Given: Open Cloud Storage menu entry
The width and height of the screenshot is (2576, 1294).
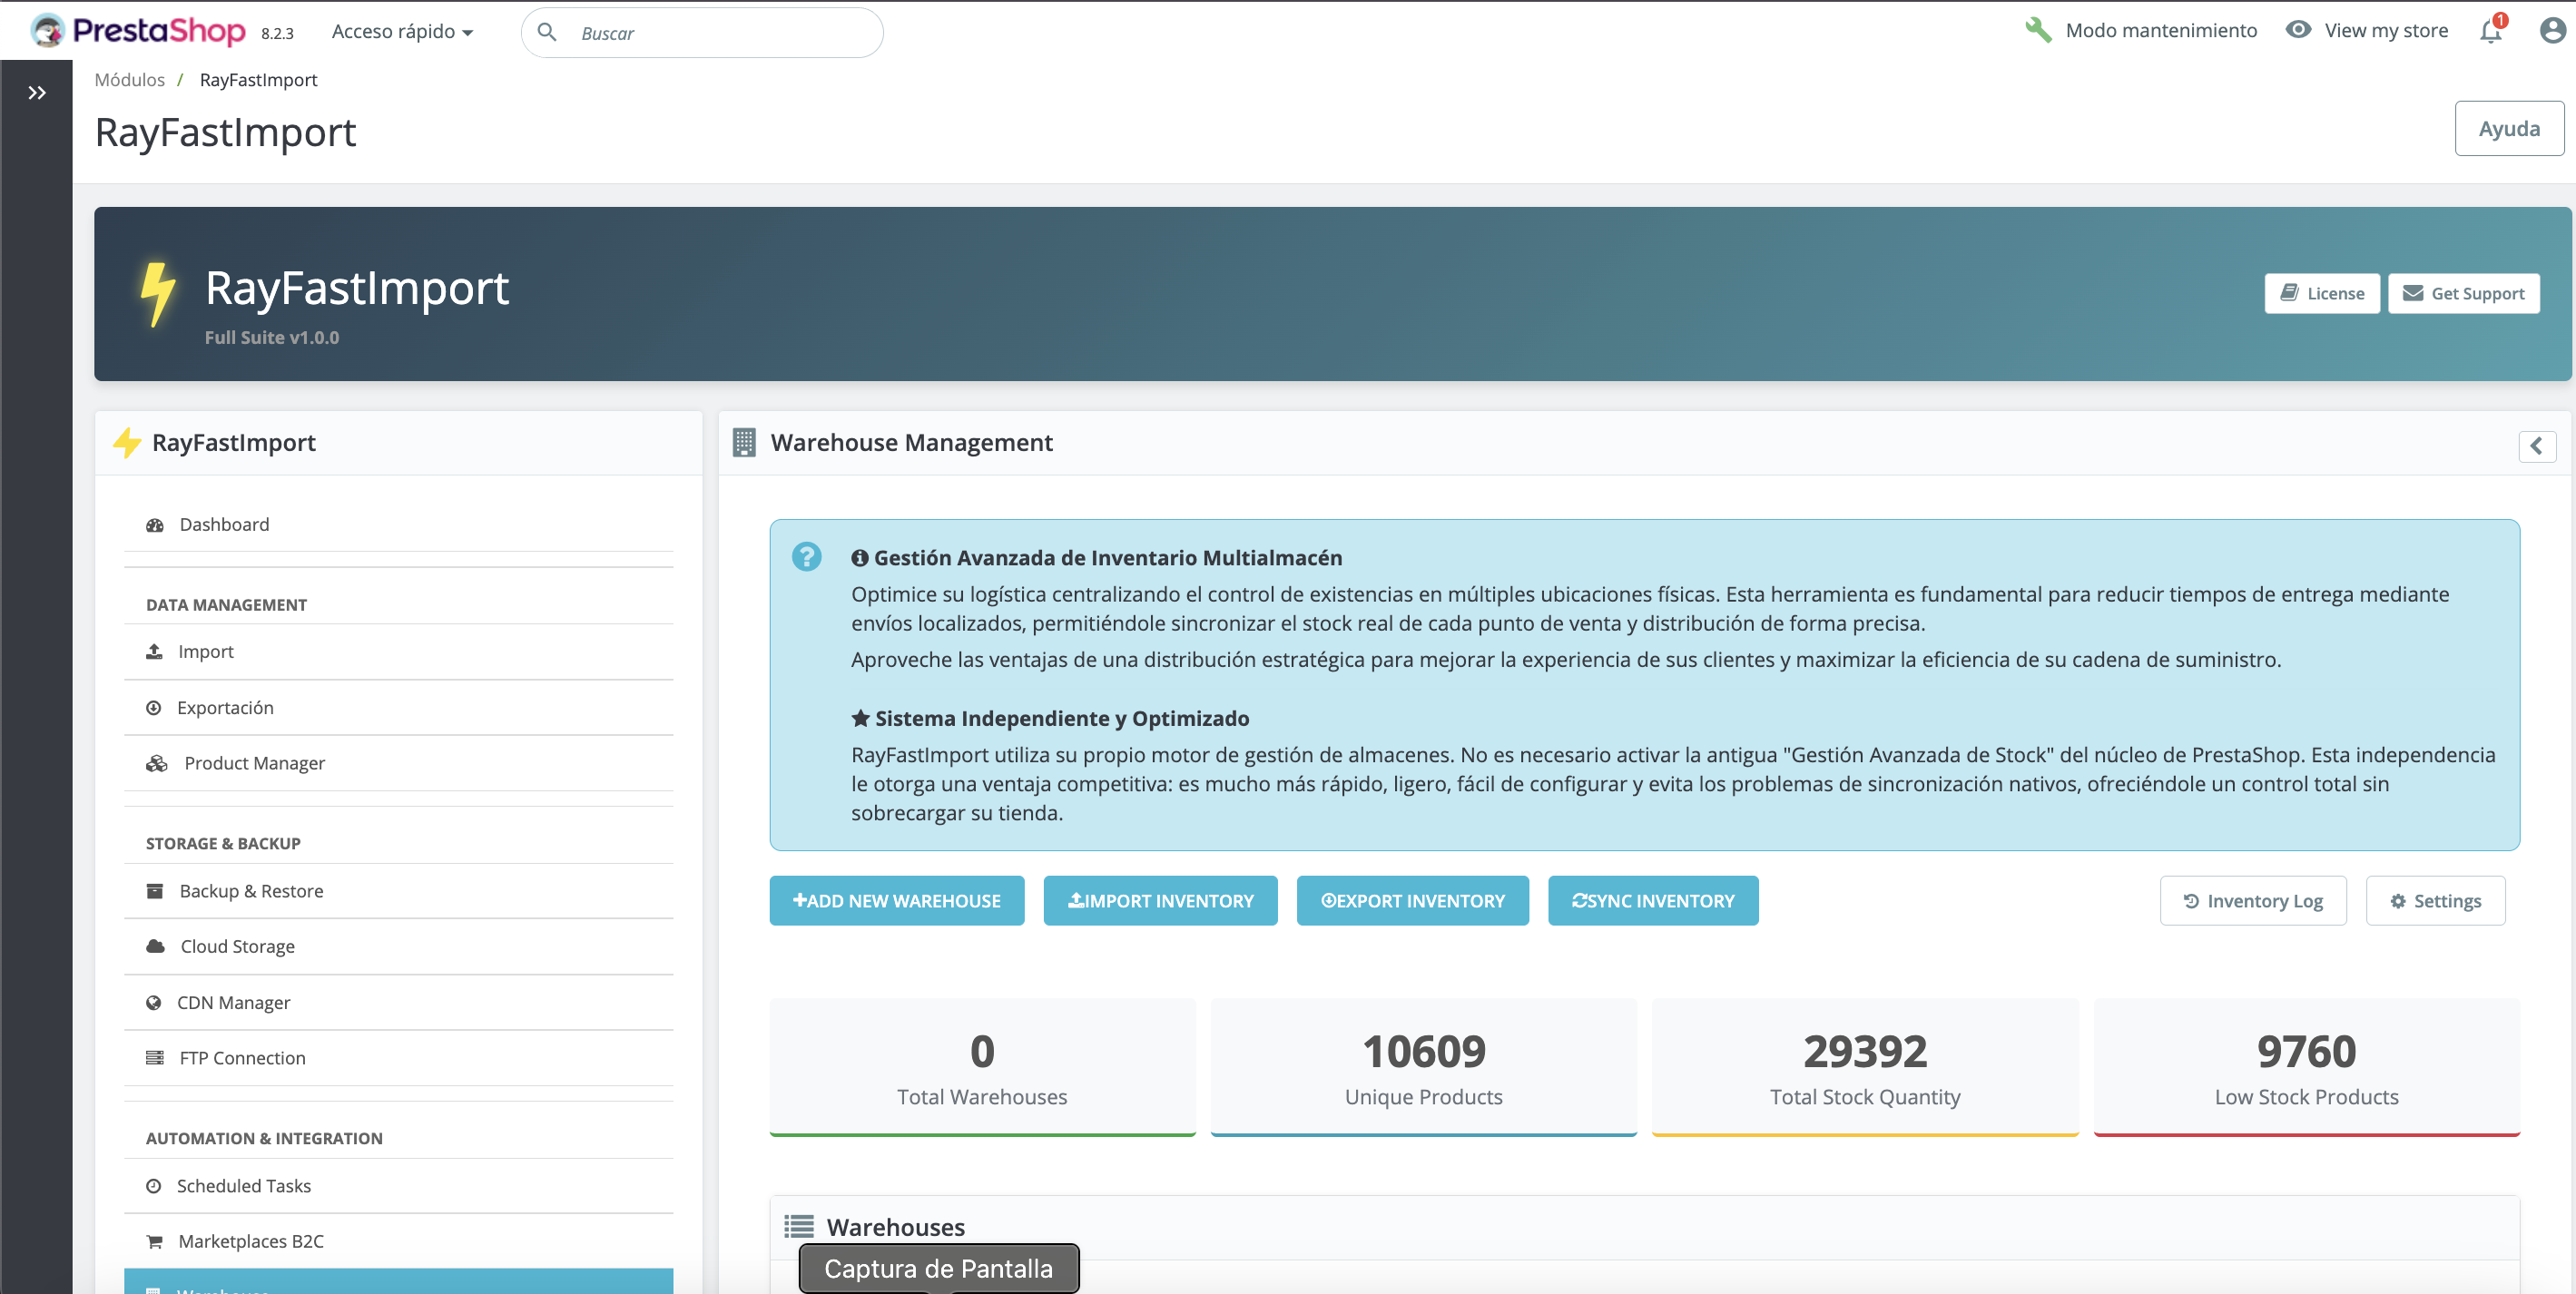Looking at the screenshot, I should click(x=237, y=946).
